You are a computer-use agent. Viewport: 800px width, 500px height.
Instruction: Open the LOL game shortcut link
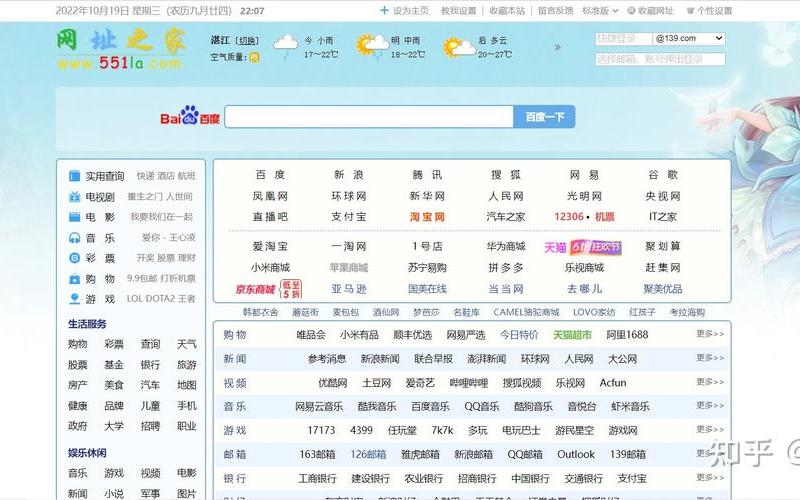point(135,299)
